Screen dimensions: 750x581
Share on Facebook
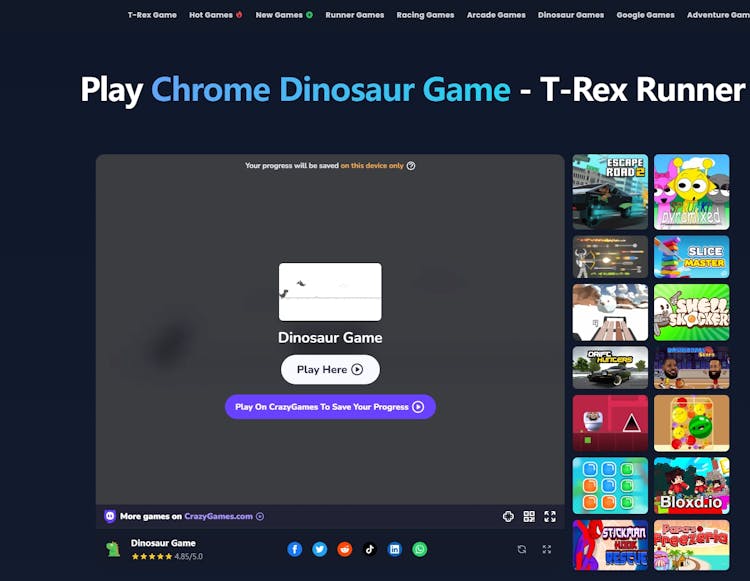pyautogui.click(x=295, y=549)
